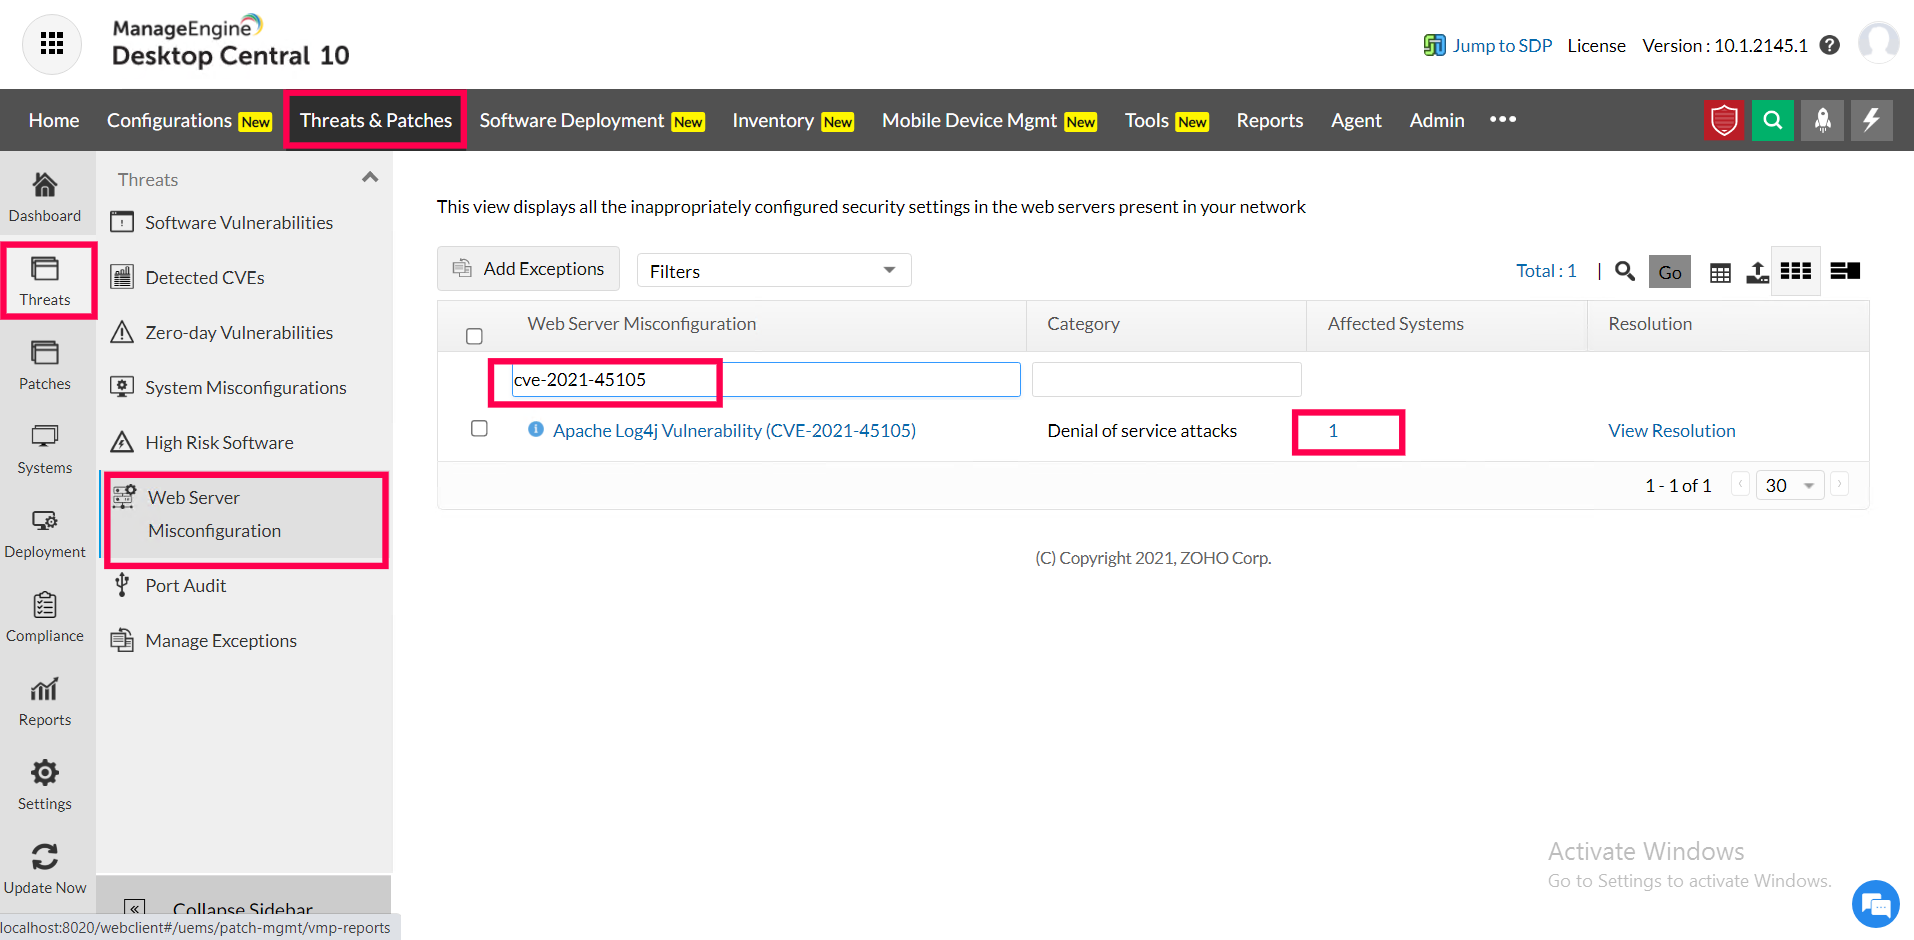Select the Threats sidebar icon
This screenshot has height=940, width=1914.
(x=45, y=269)
